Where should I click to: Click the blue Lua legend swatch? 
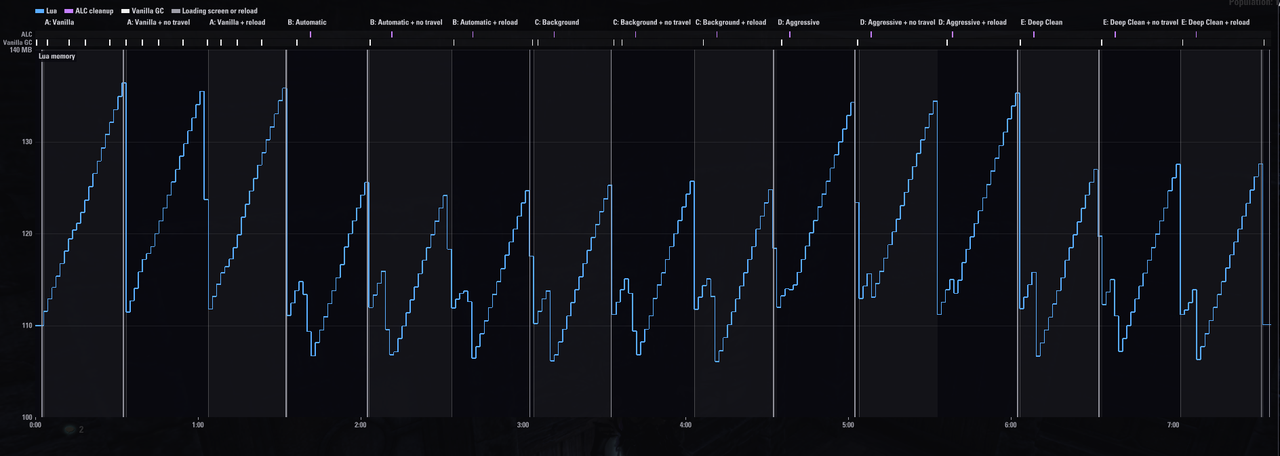click(x=39, y=10)
